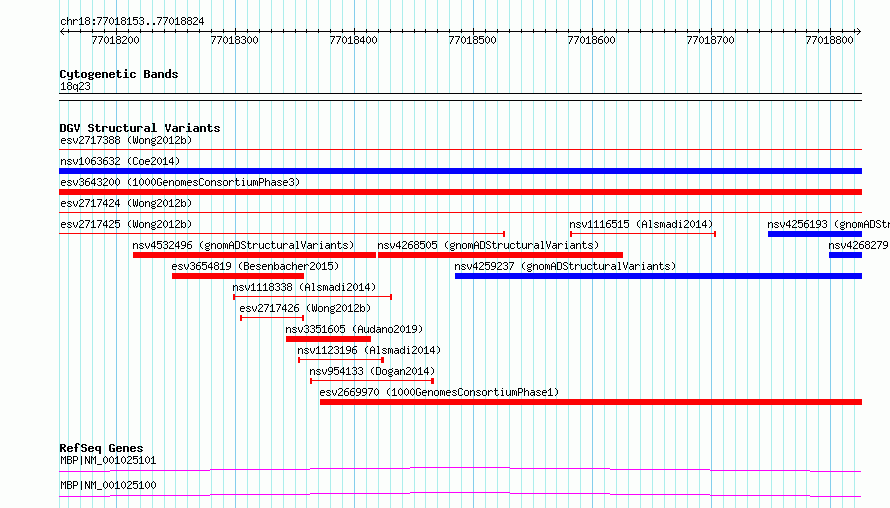Select ruler position label 77018300

234,40
